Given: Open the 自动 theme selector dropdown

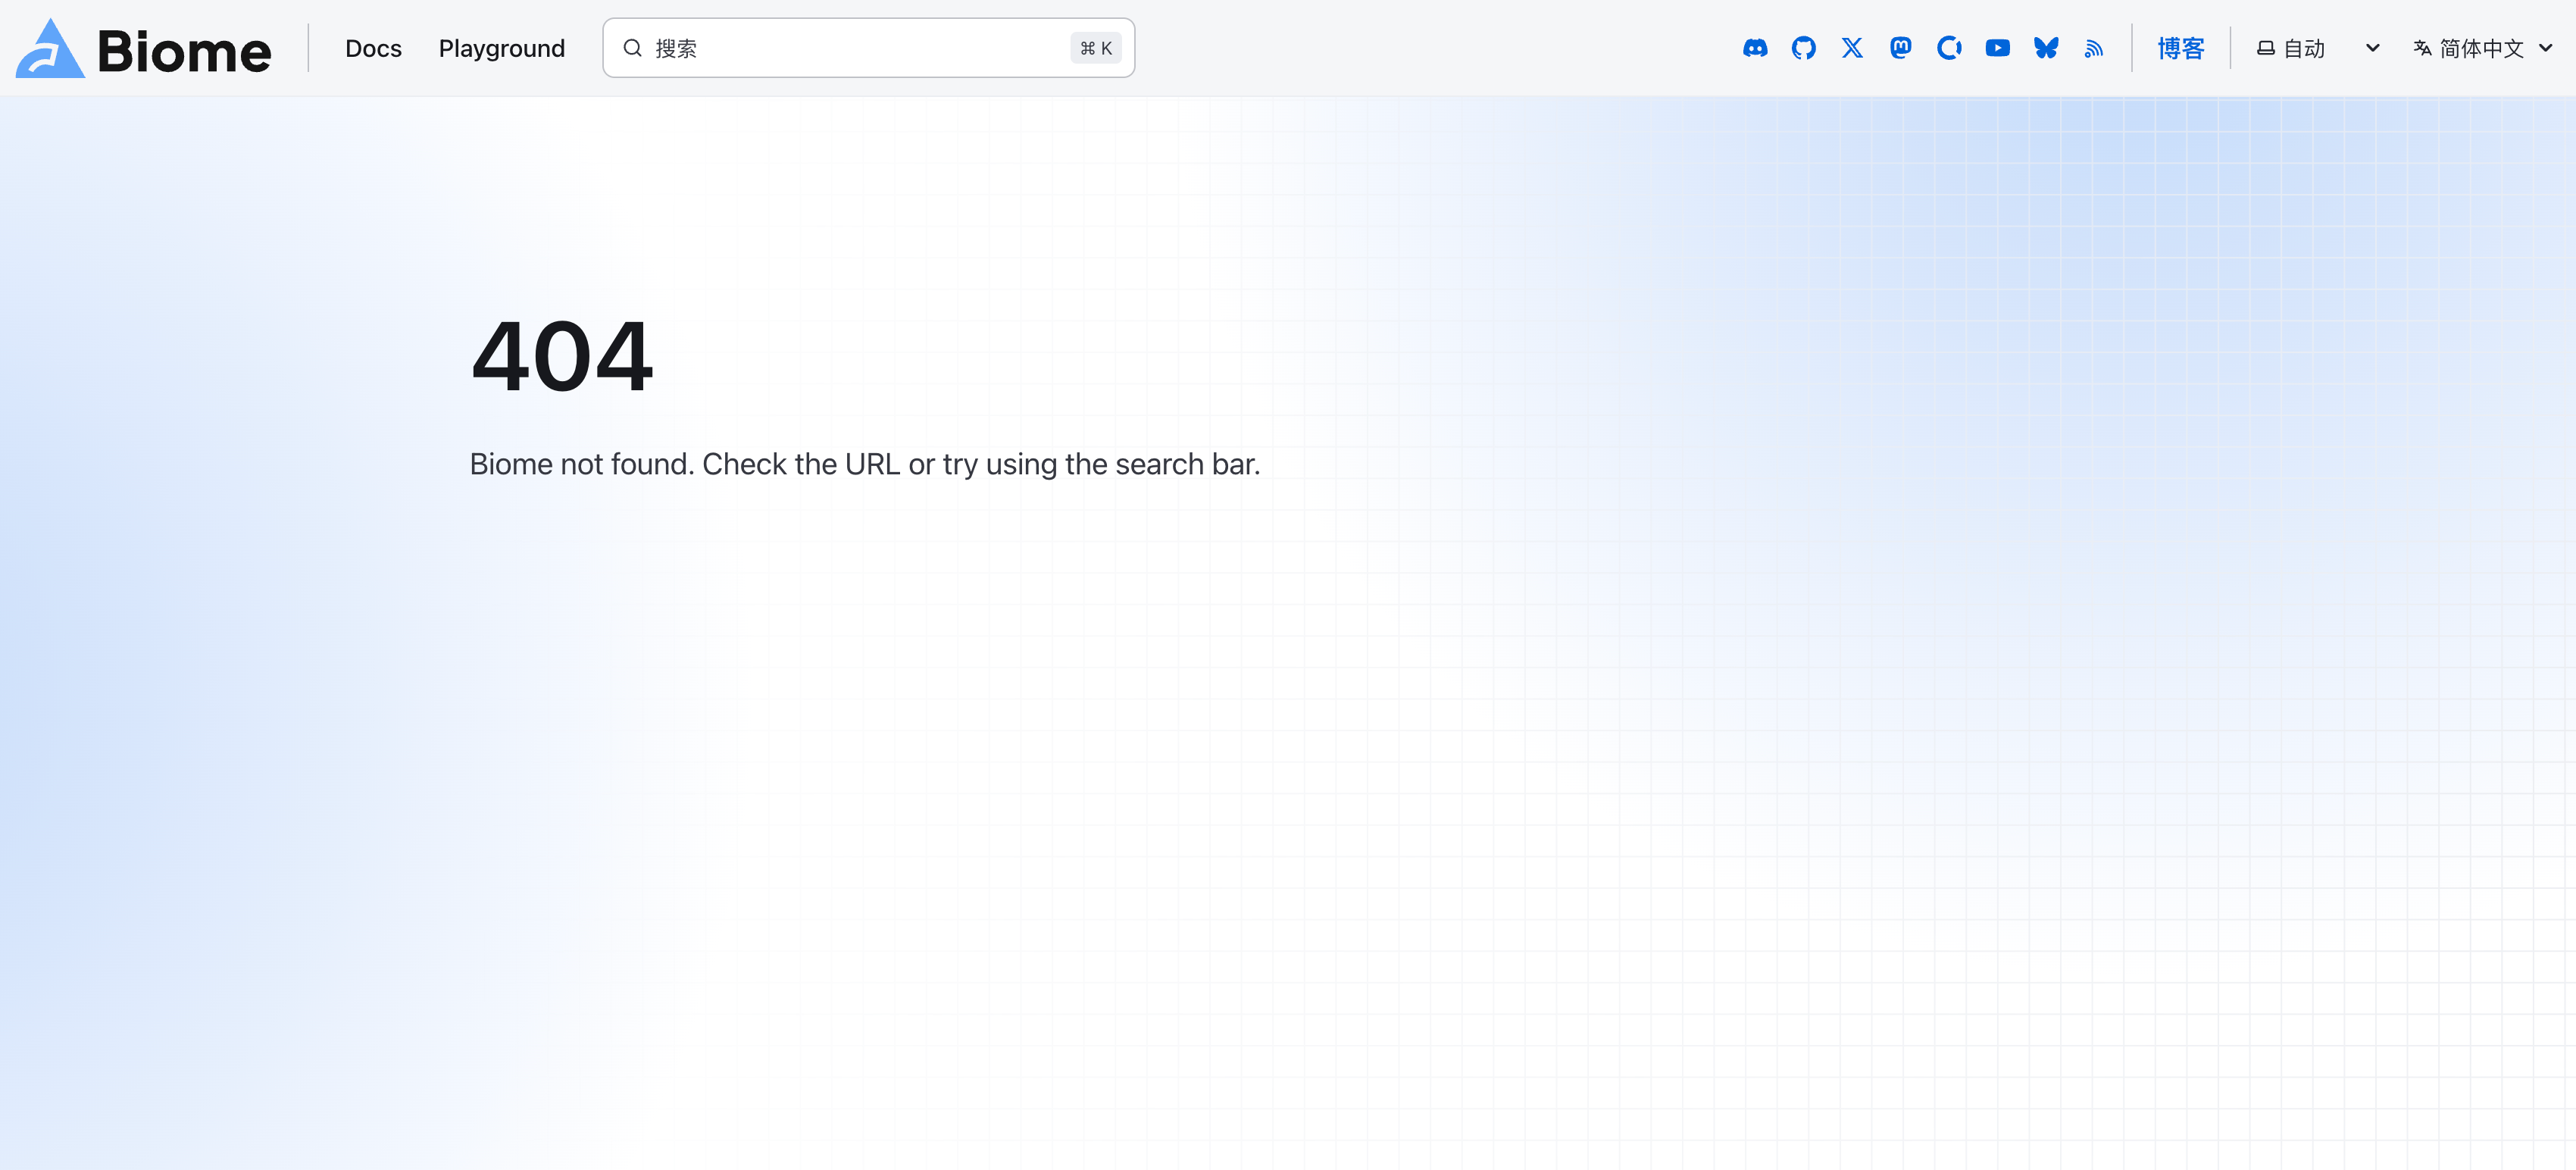Looking at the screenshot, I should [2305, 48].
